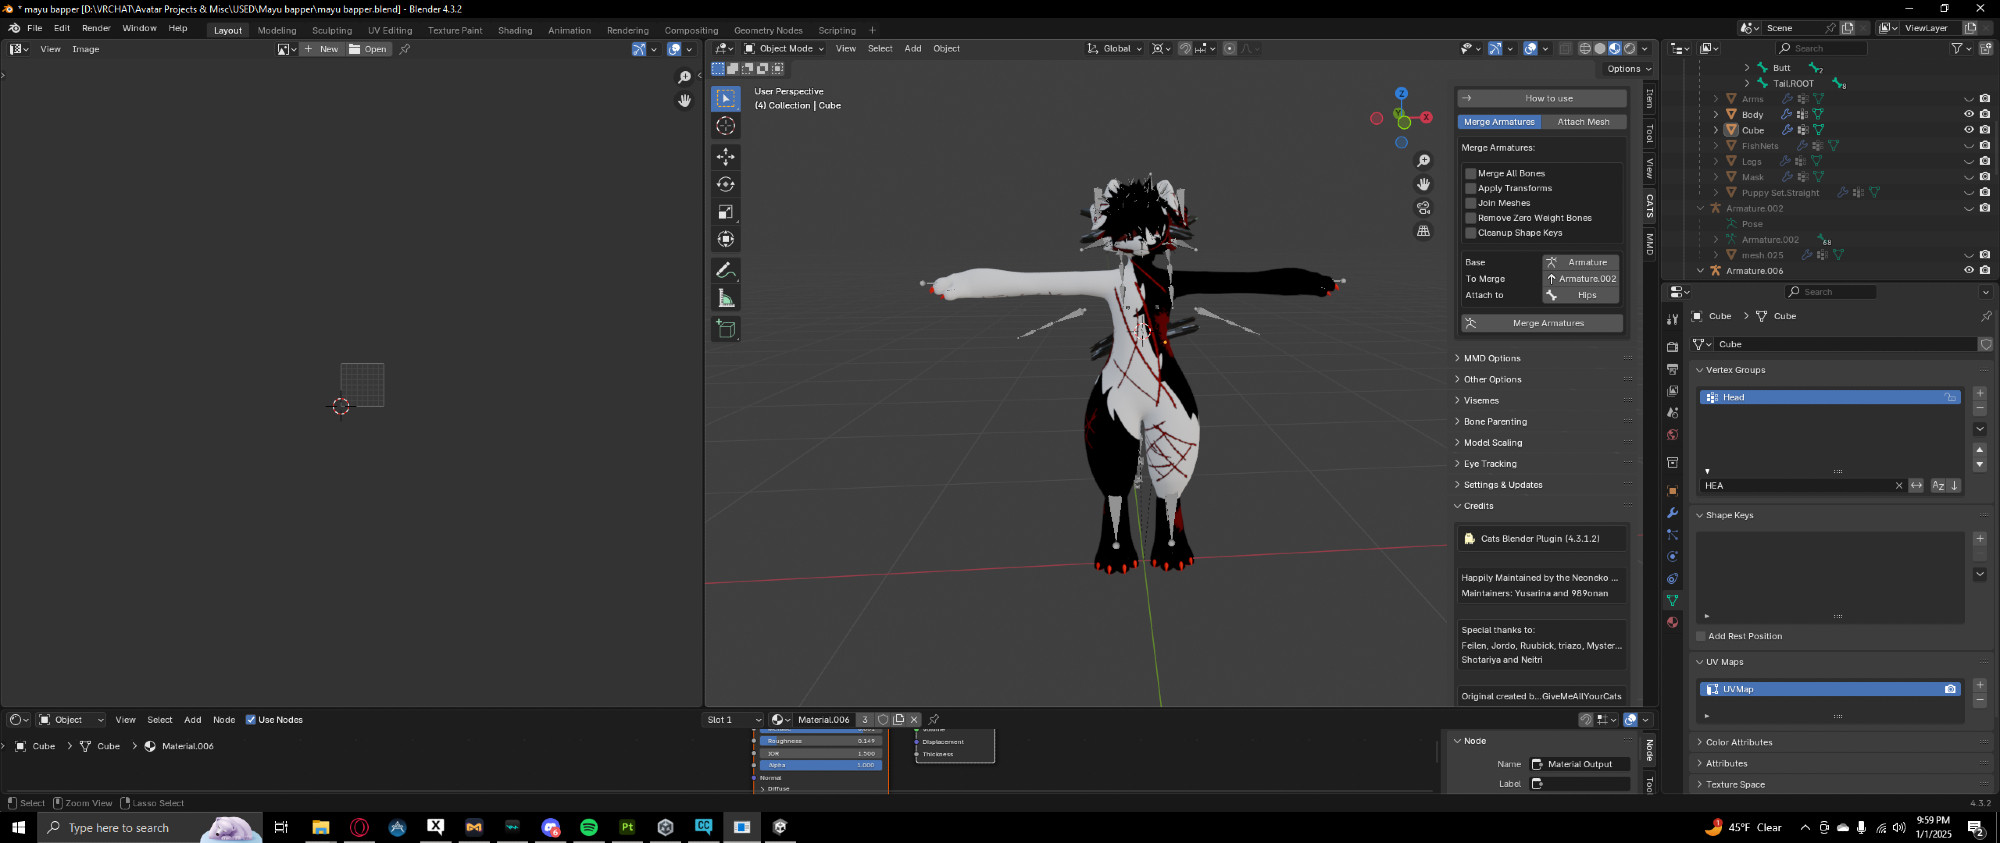Open the Render menu
The image size is (2000, 843).
click(x=96, y=28)
